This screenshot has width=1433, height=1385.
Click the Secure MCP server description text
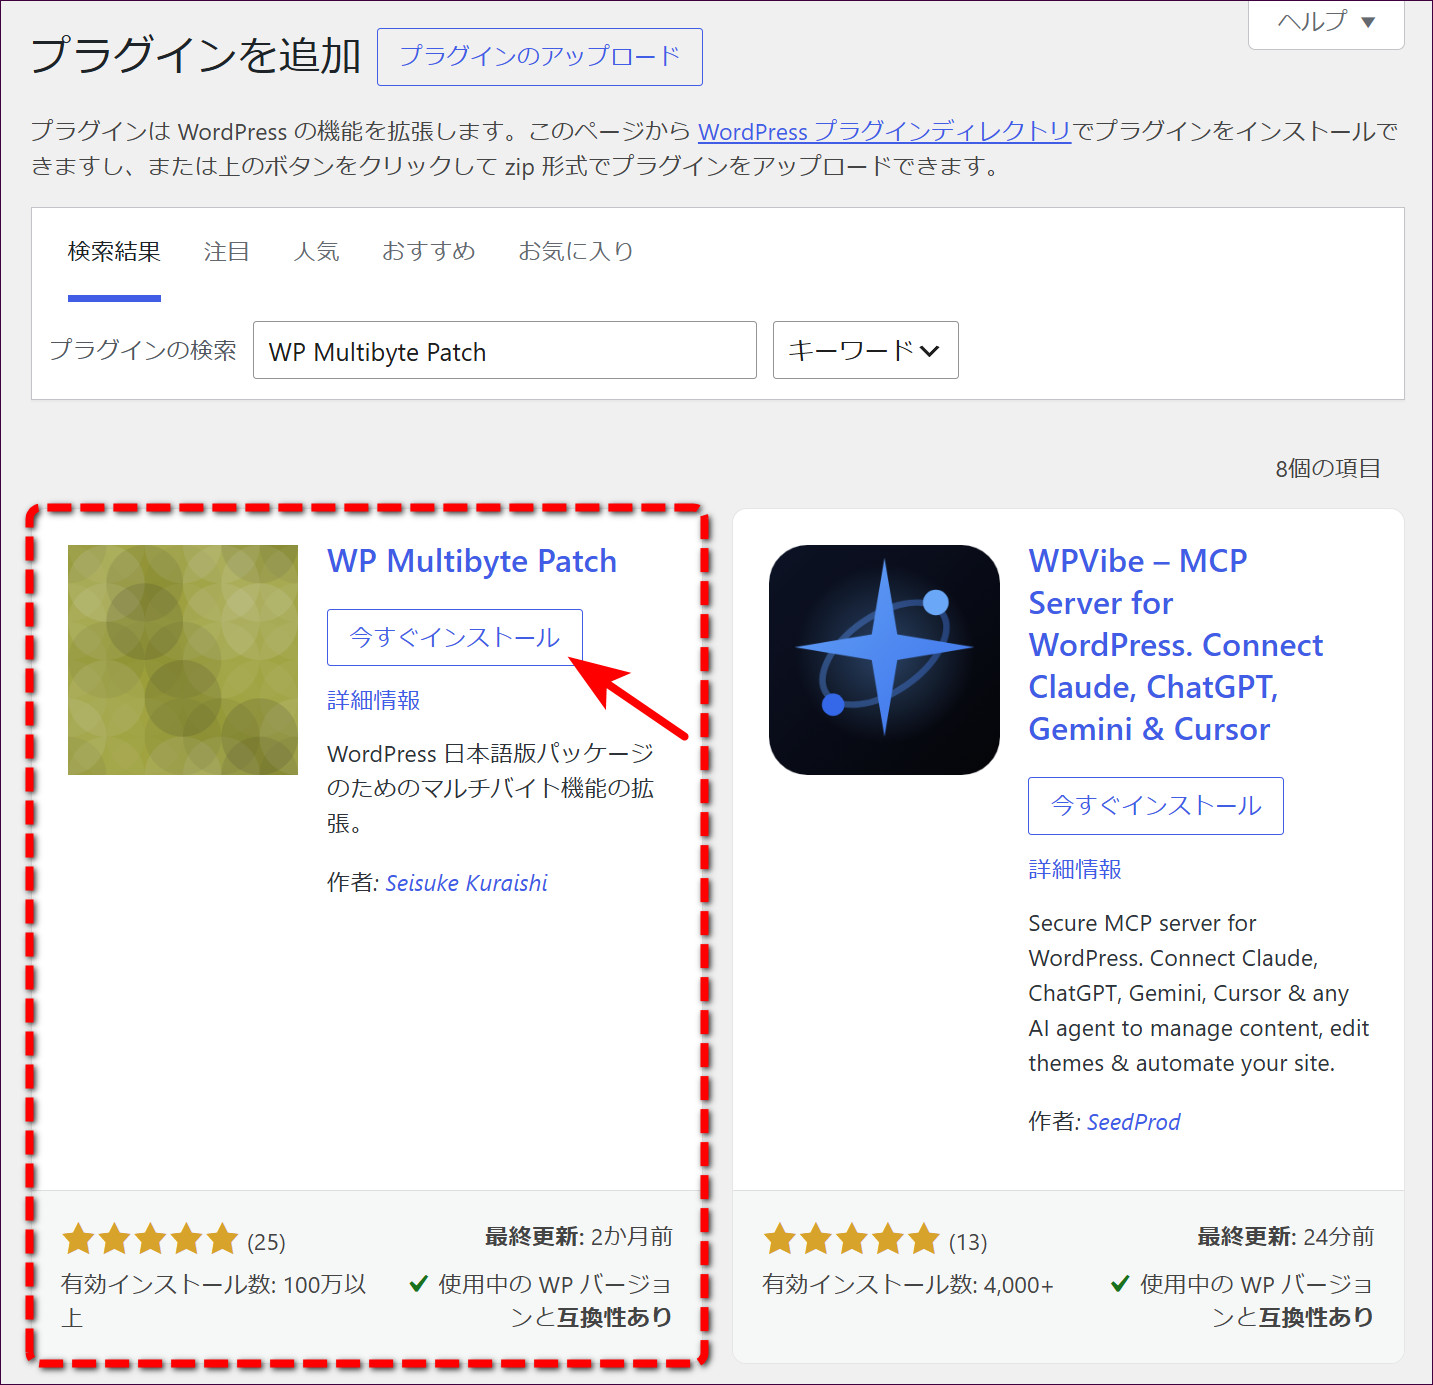(x=1198, y=993)
